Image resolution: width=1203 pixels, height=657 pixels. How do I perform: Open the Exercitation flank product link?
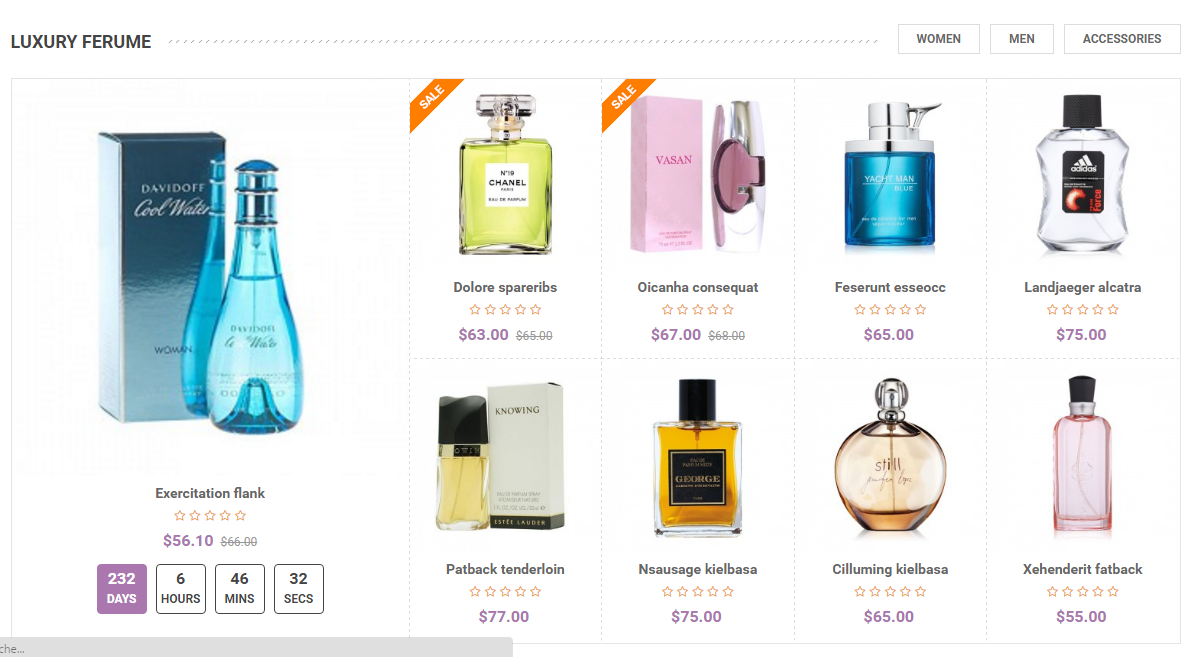tap(210, 493)
